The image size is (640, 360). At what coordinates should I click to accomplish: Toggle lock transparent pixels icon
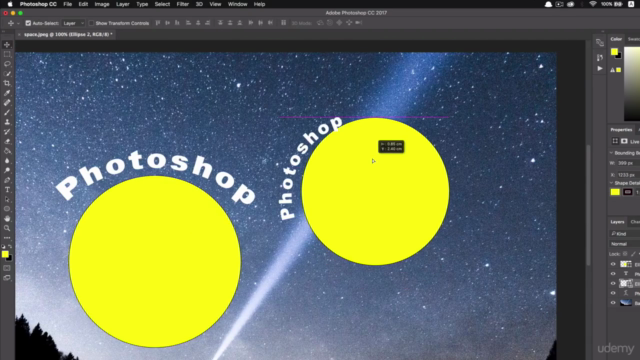[625, 254]
